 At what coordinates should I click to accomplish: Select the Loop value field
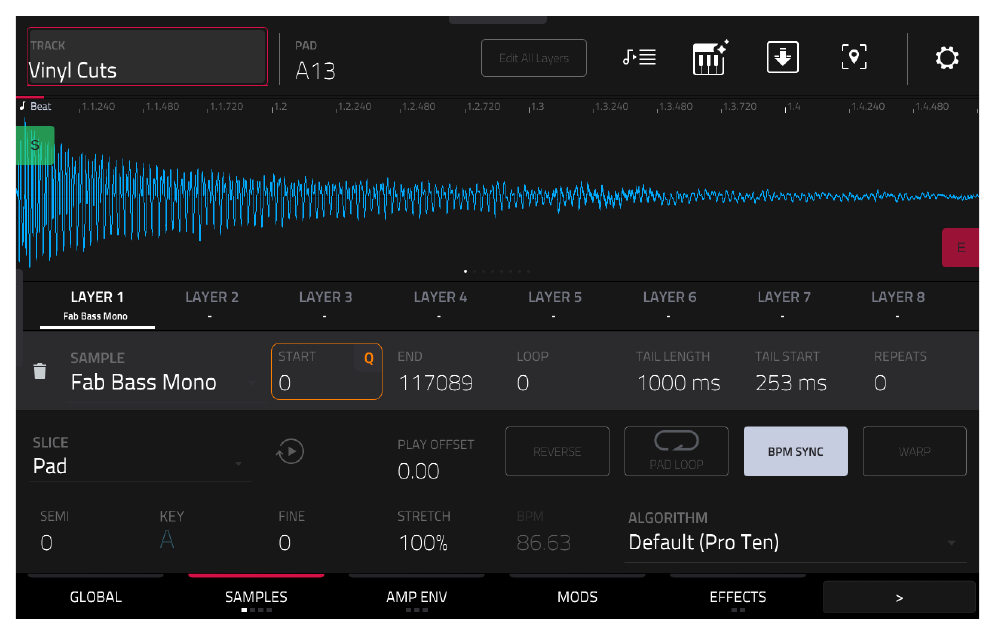[522, 383]
